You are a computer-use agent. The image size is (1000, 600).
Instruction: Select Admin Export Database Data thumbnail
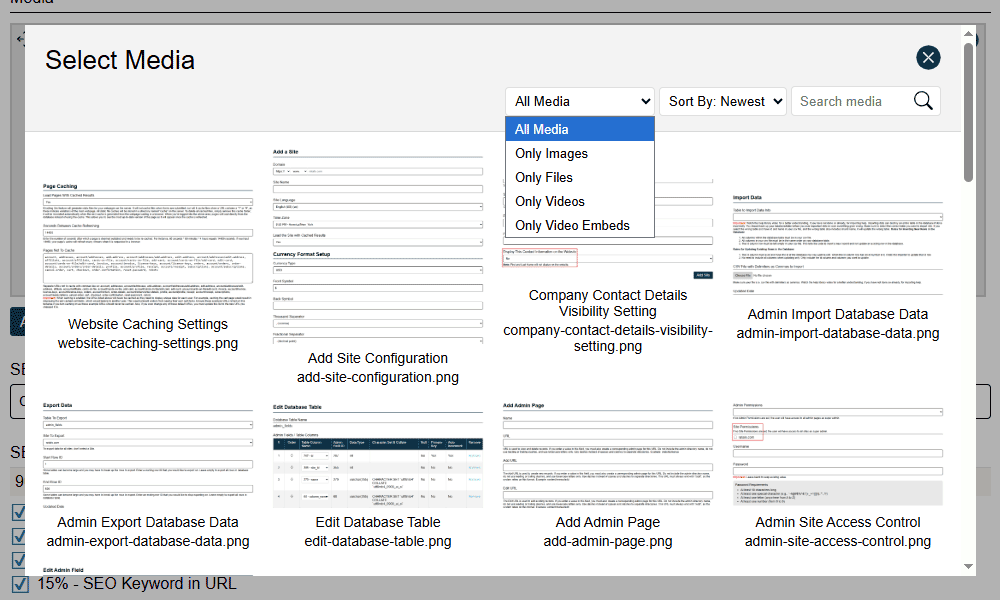[x=147, y=455]
